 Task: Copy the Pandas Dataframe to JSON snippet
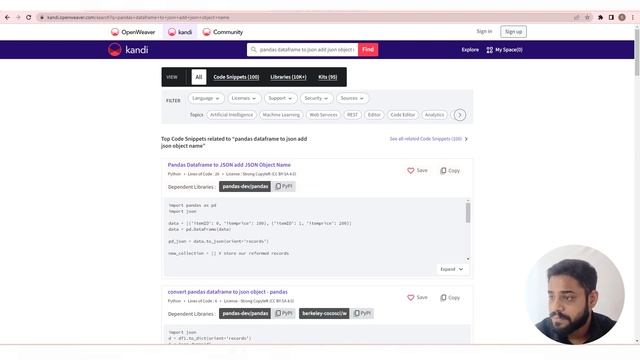point(450,171)
